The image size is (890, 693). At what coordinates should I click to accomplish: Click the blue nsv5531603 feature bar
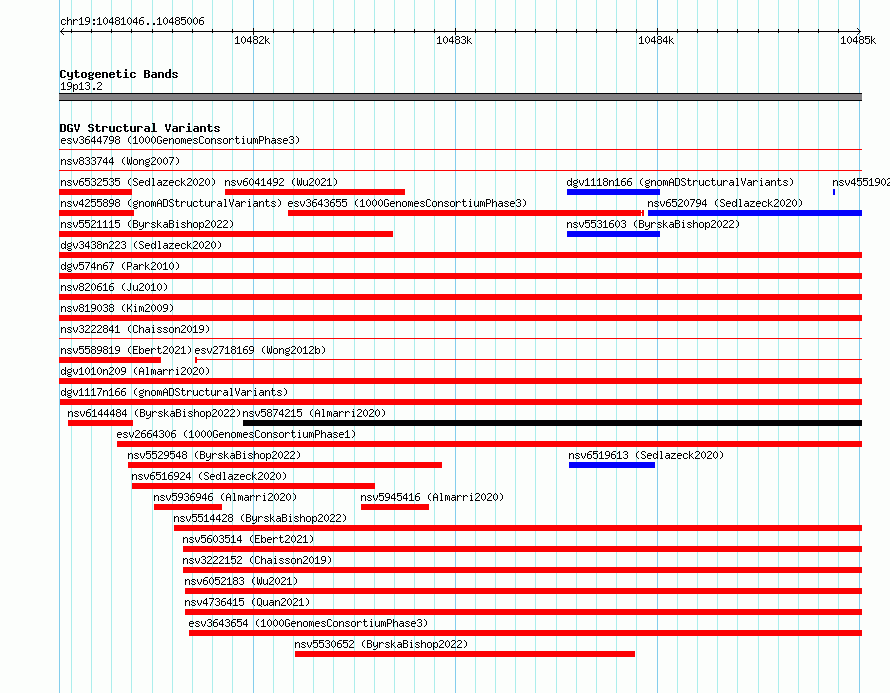[613, 234]
